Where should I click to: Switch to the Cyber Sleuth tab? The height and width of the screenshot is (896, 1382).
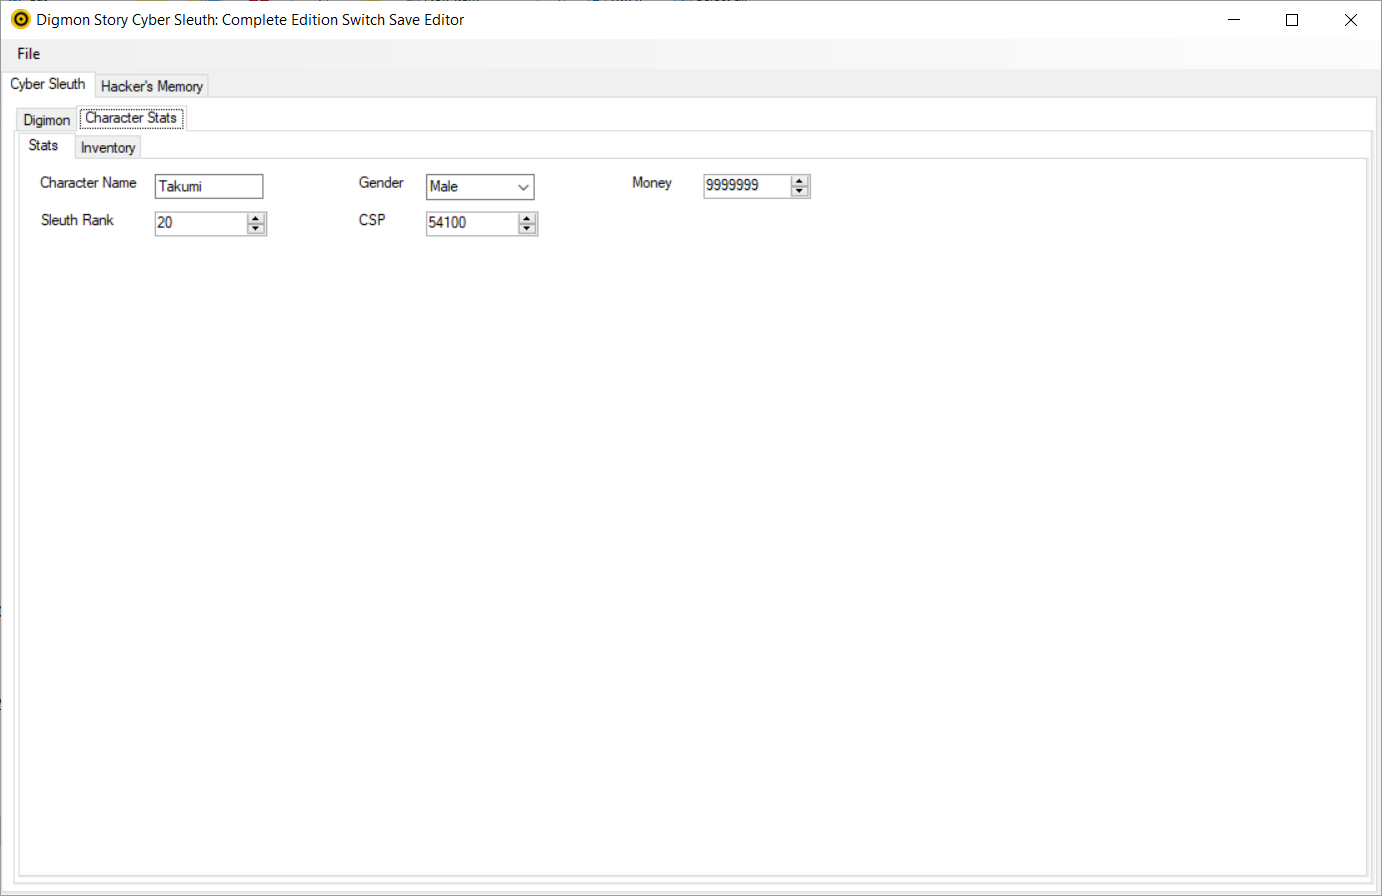tap(48, 84)
